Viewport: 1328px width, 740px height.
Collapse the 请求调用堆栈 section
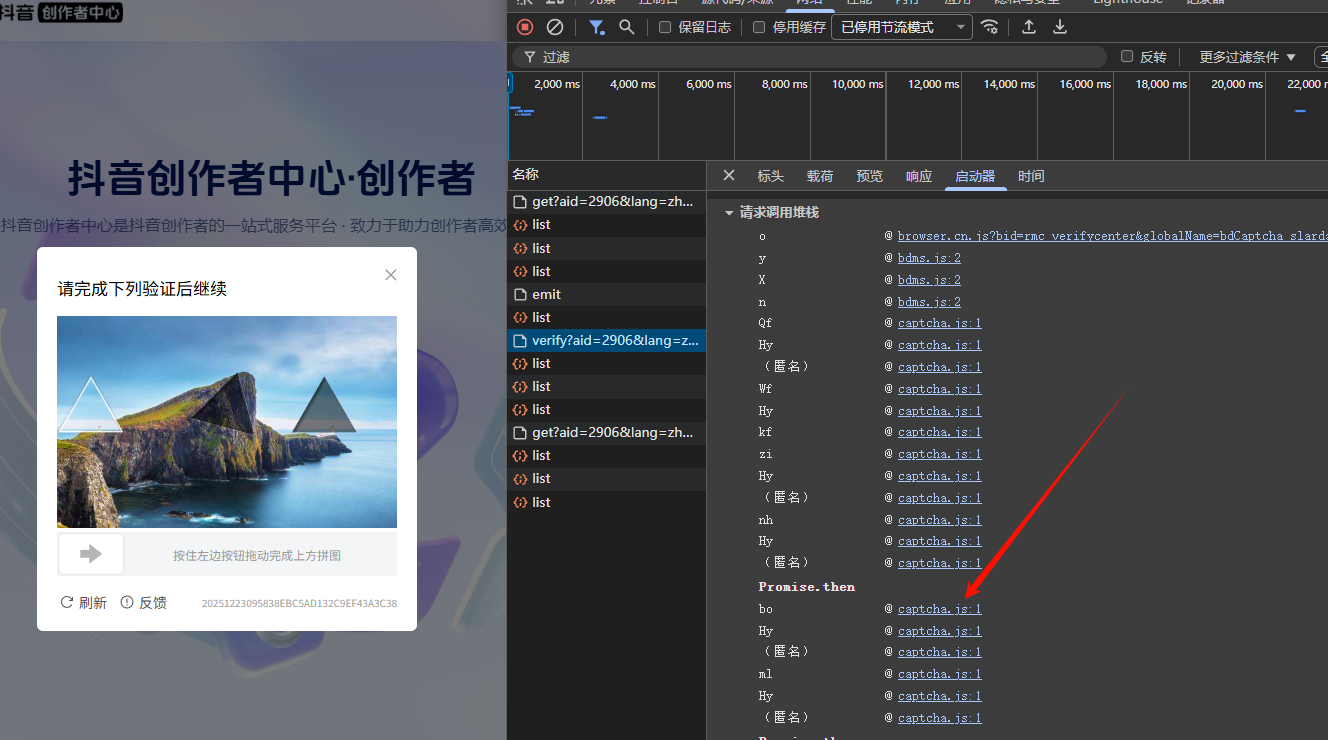(x=728, y=213)
